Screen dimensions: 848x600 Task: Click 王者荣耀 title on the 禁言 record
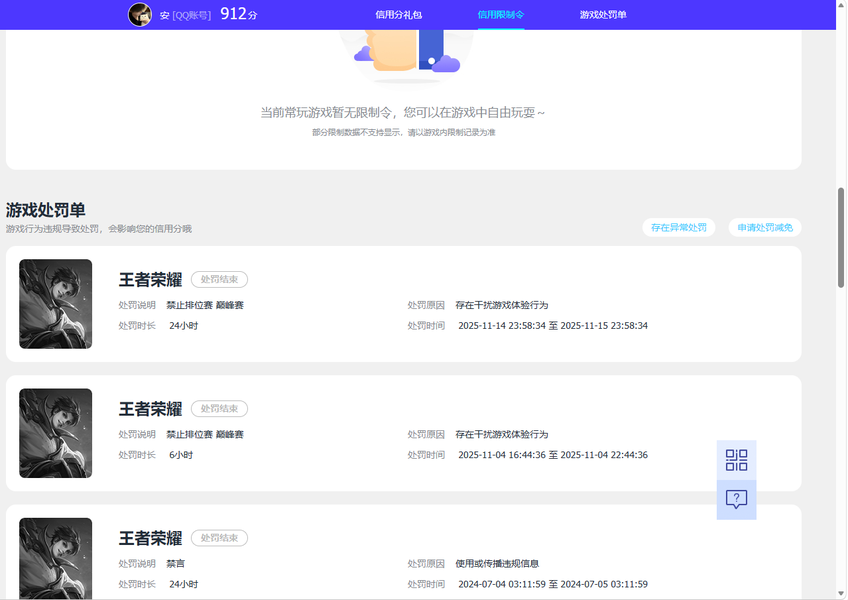150,538
